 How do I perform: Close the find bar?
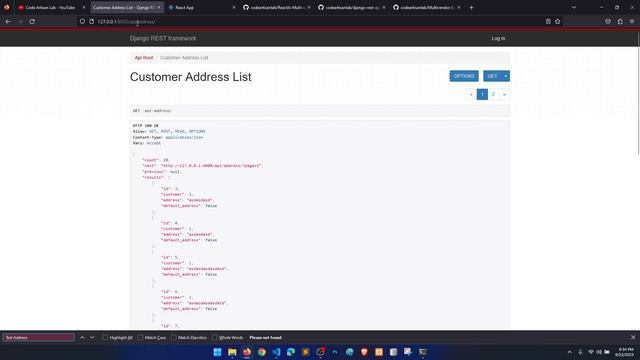coord(633,338)
